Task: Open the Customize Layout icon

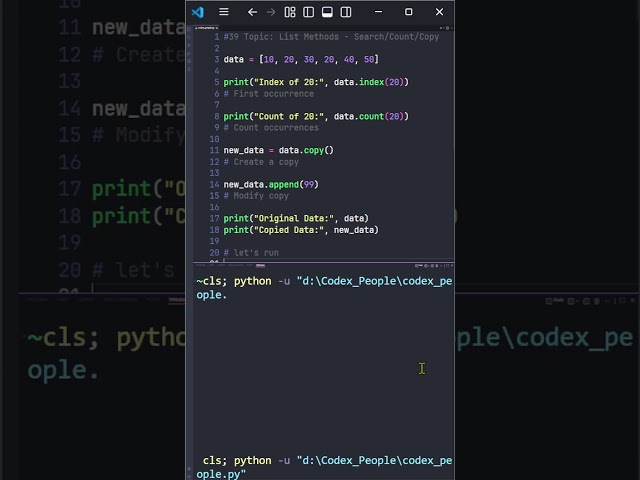Action: [x=290, y=12]
